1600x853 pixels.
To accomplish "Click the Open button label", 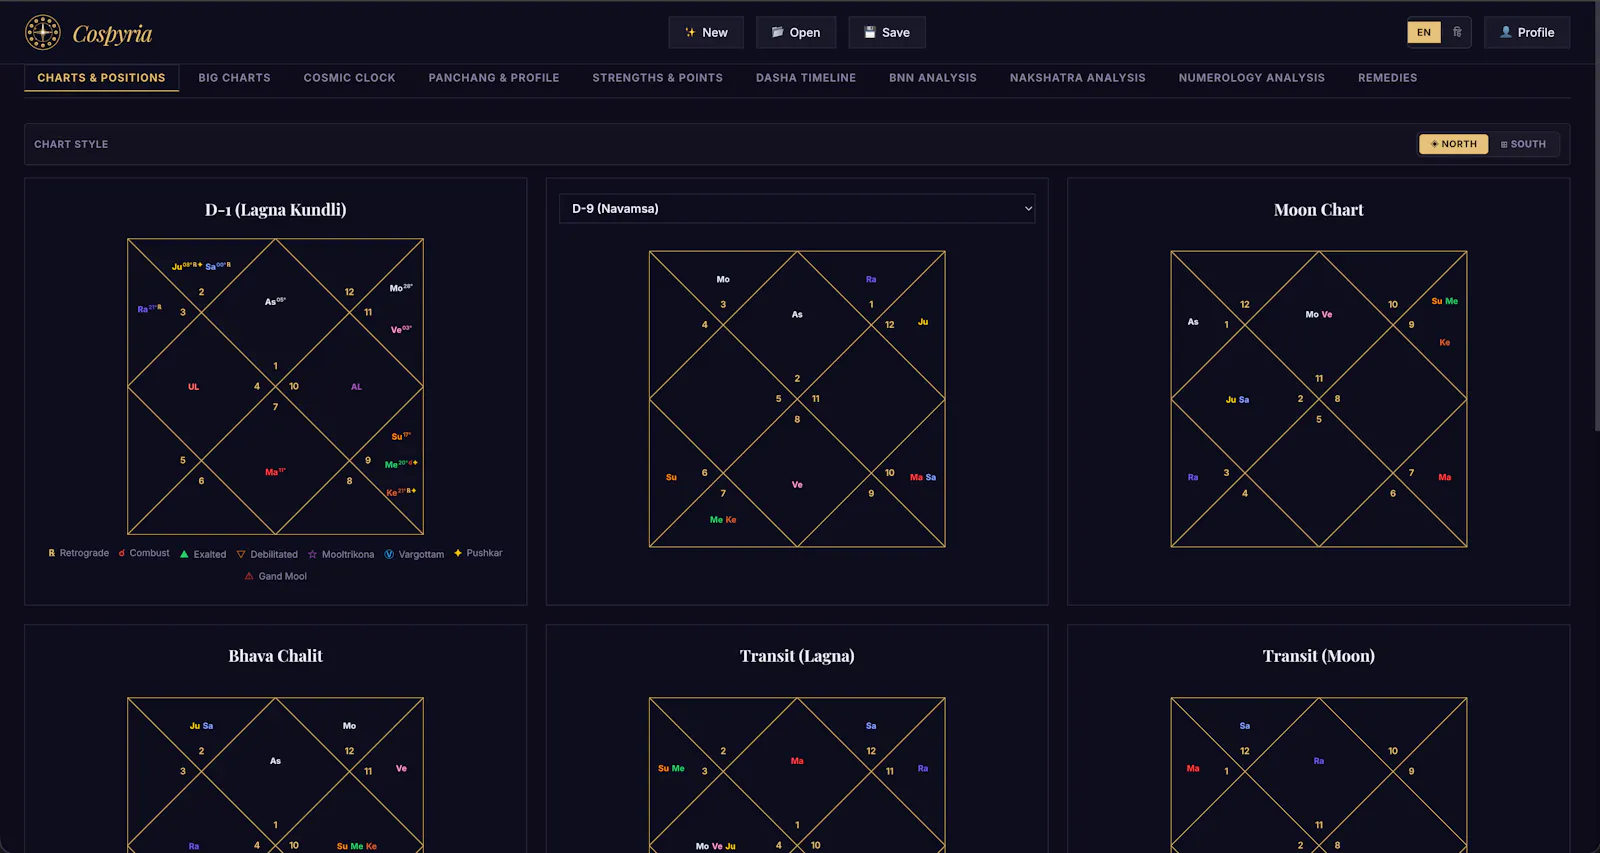I will point(805,32).
